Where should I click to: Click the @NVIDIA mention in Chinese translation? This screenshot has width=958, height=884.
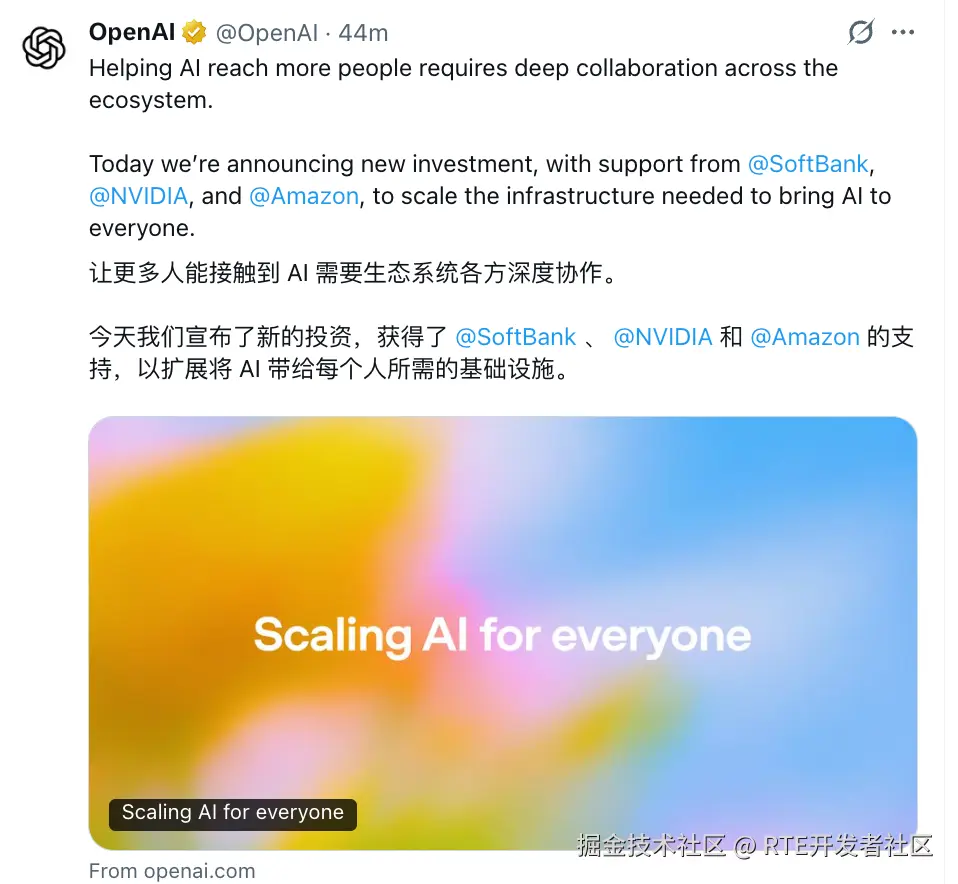coord(663,337)
